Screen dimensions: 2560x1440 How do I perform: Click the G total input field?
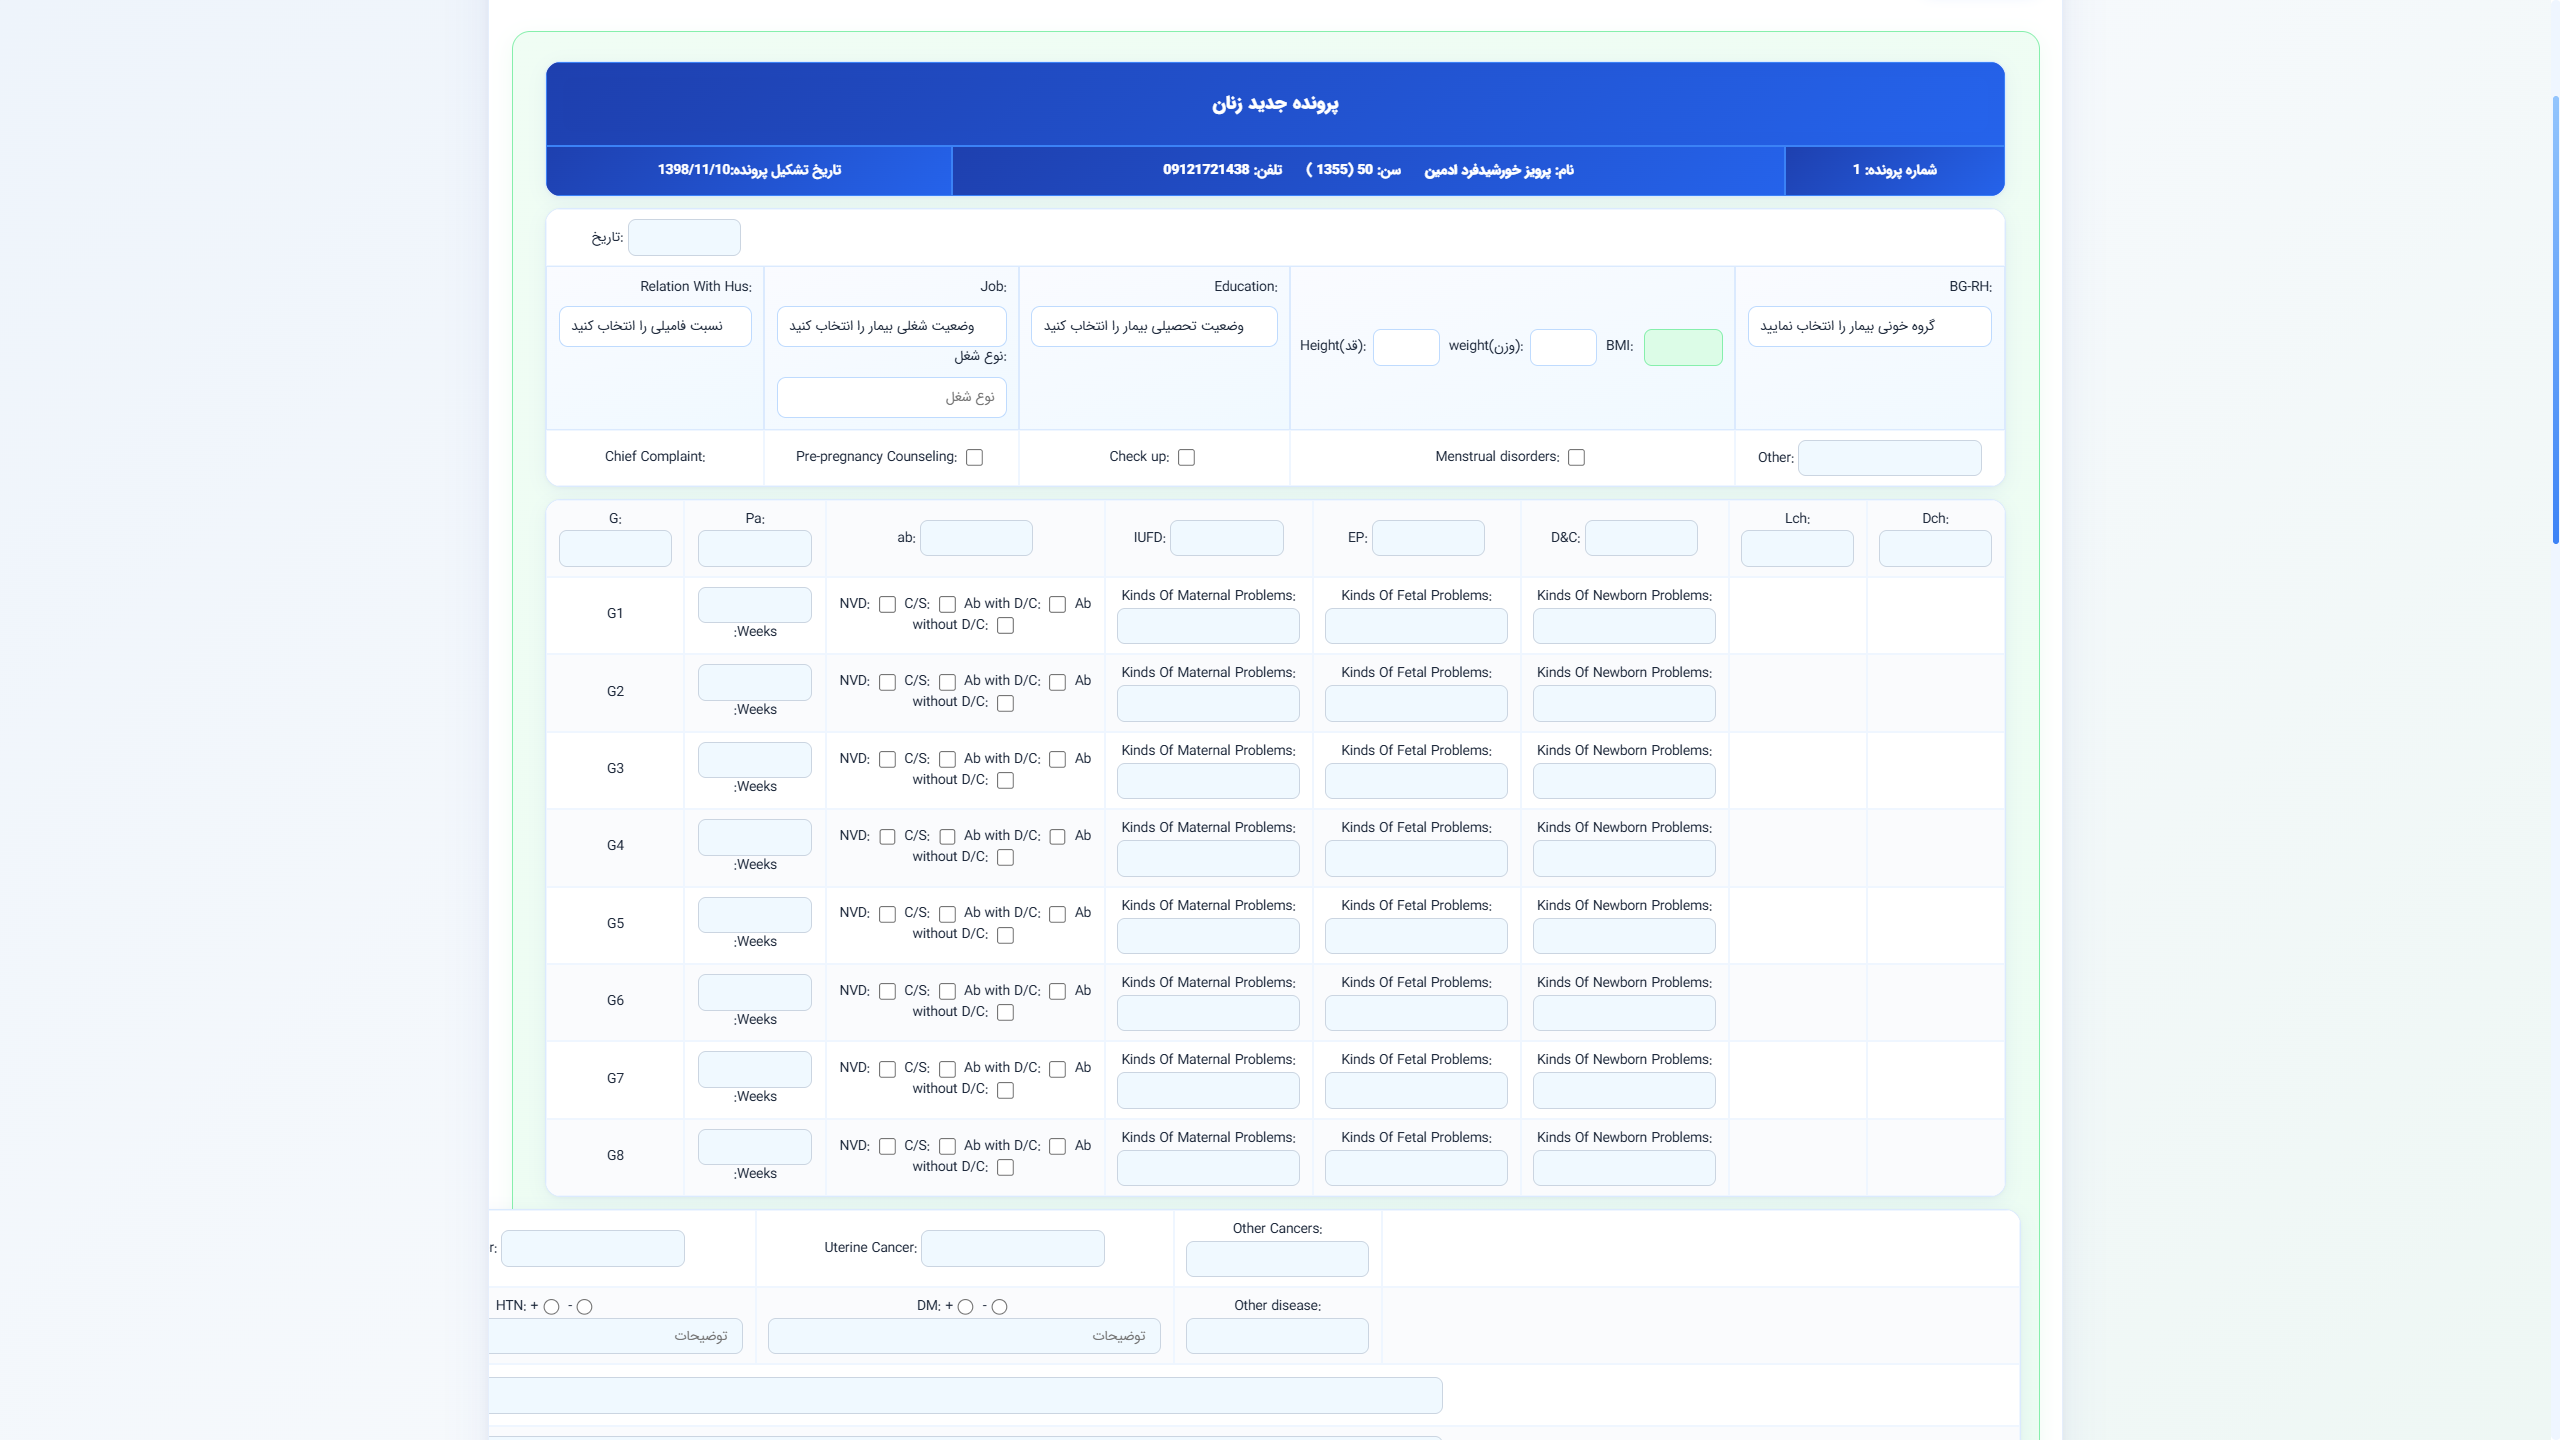pos(615,548)
